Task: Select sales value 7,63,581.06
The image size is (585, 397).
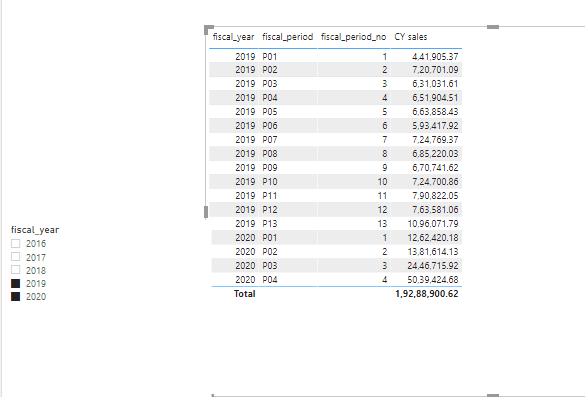Action: click(435, 210)
